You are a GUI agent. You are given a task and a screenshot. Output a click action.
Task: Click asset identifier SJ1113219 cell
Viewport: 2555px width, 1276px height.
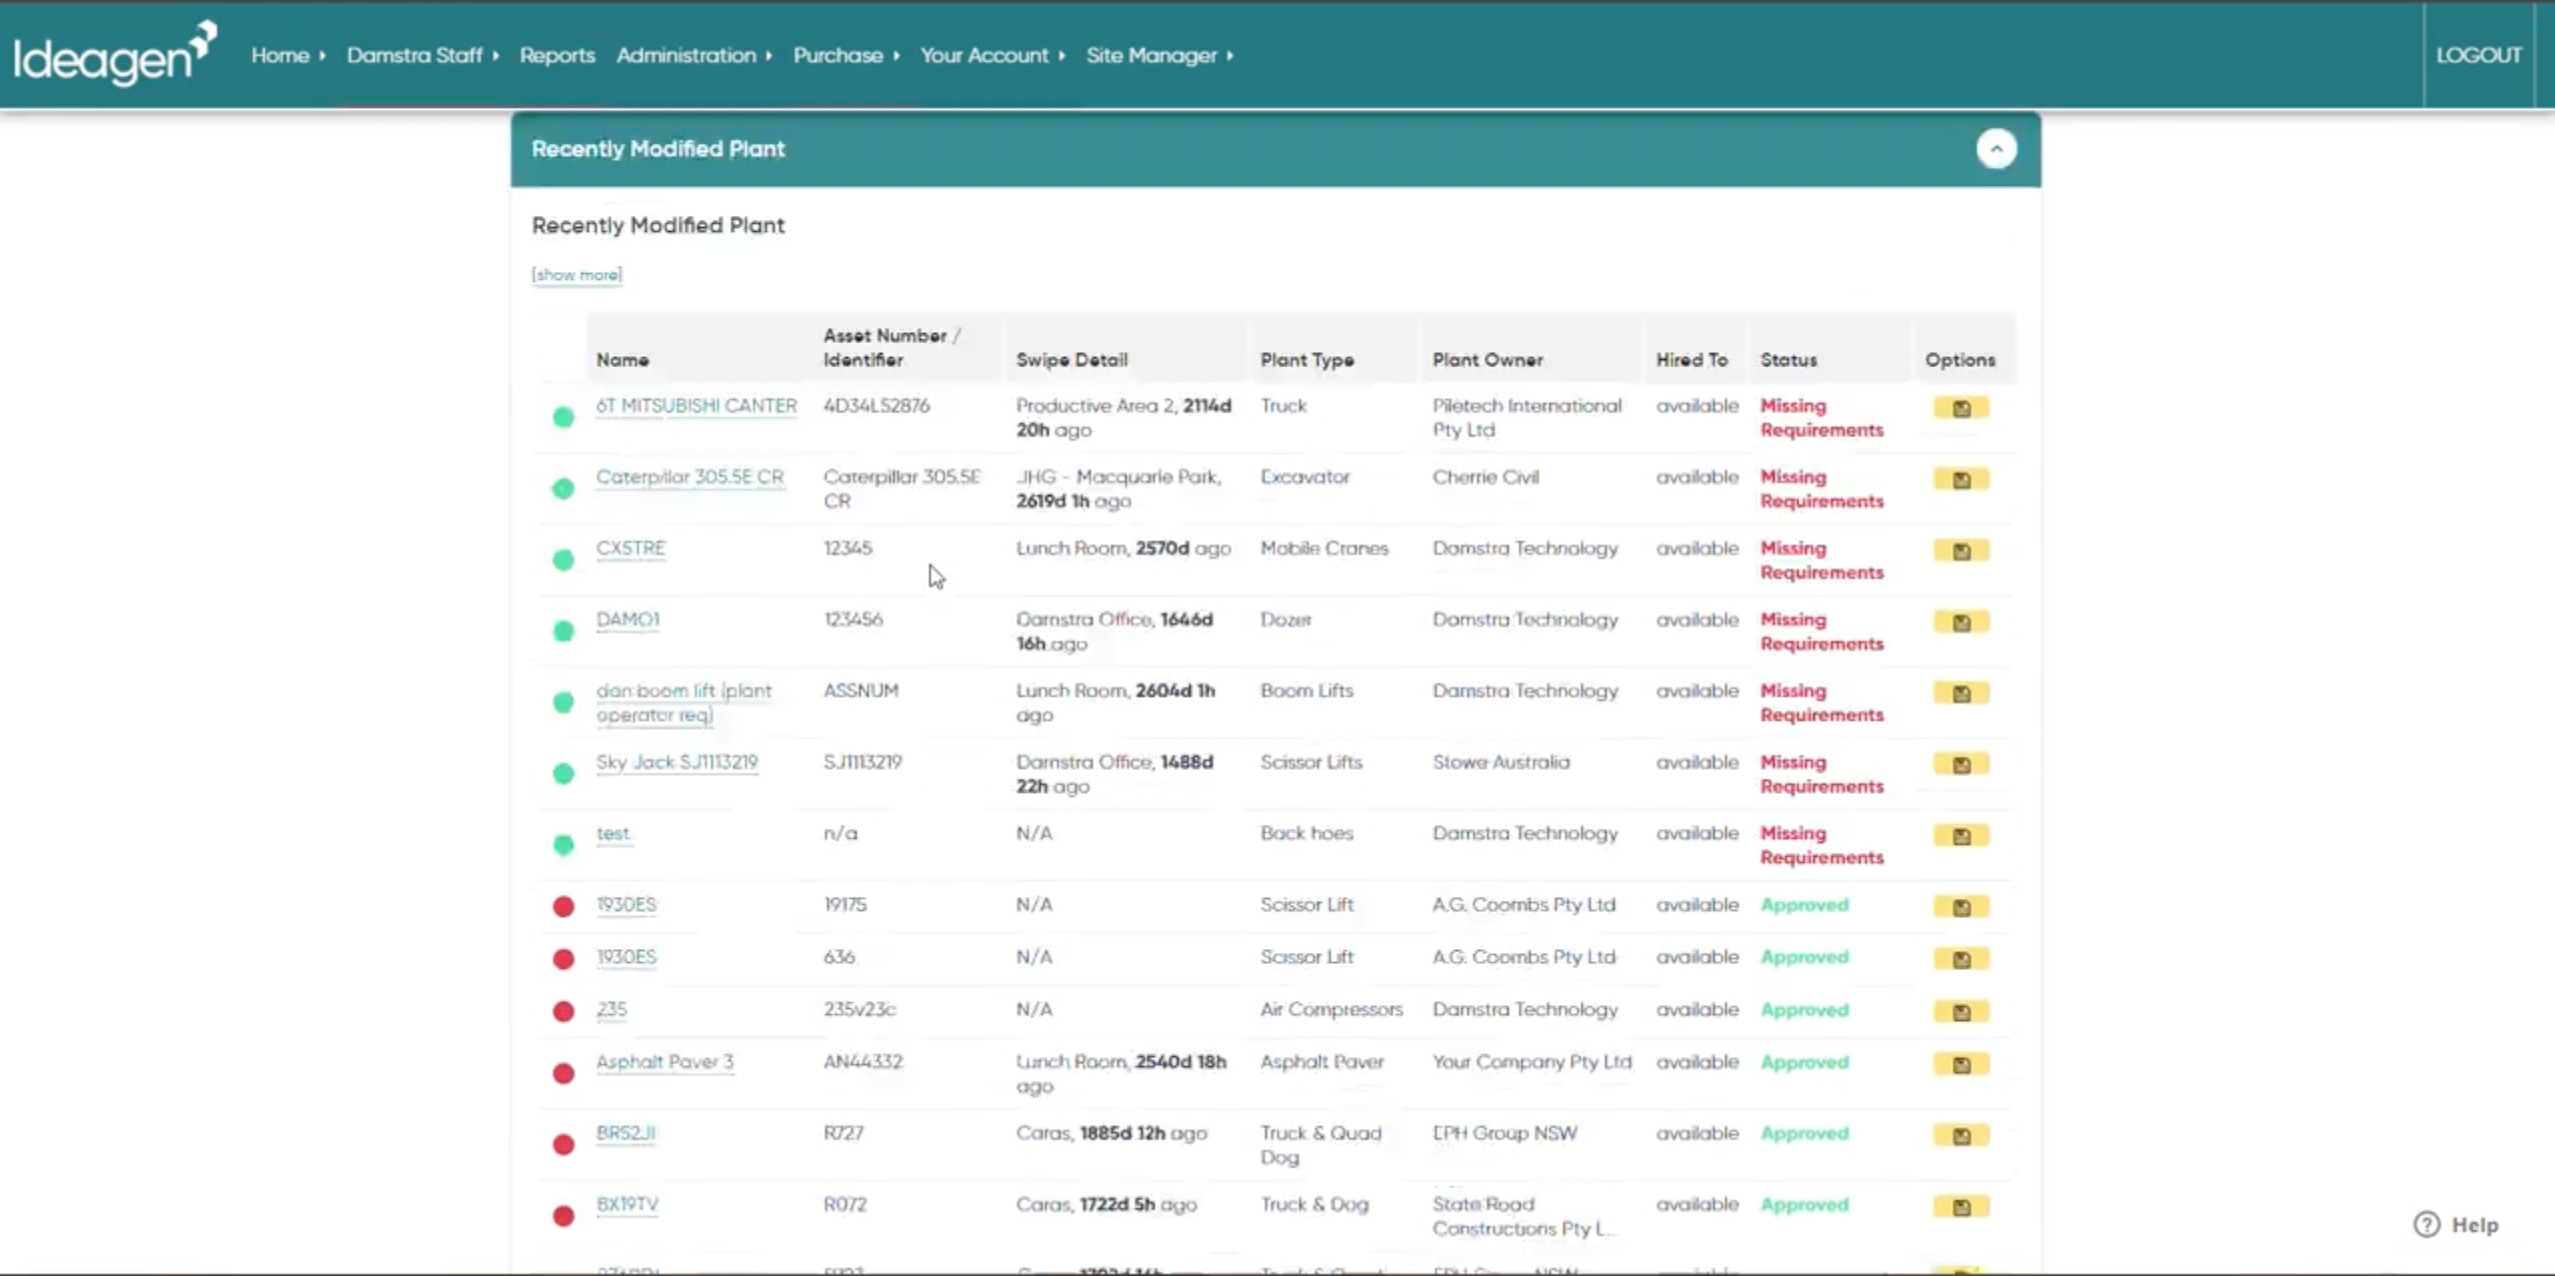862,762
